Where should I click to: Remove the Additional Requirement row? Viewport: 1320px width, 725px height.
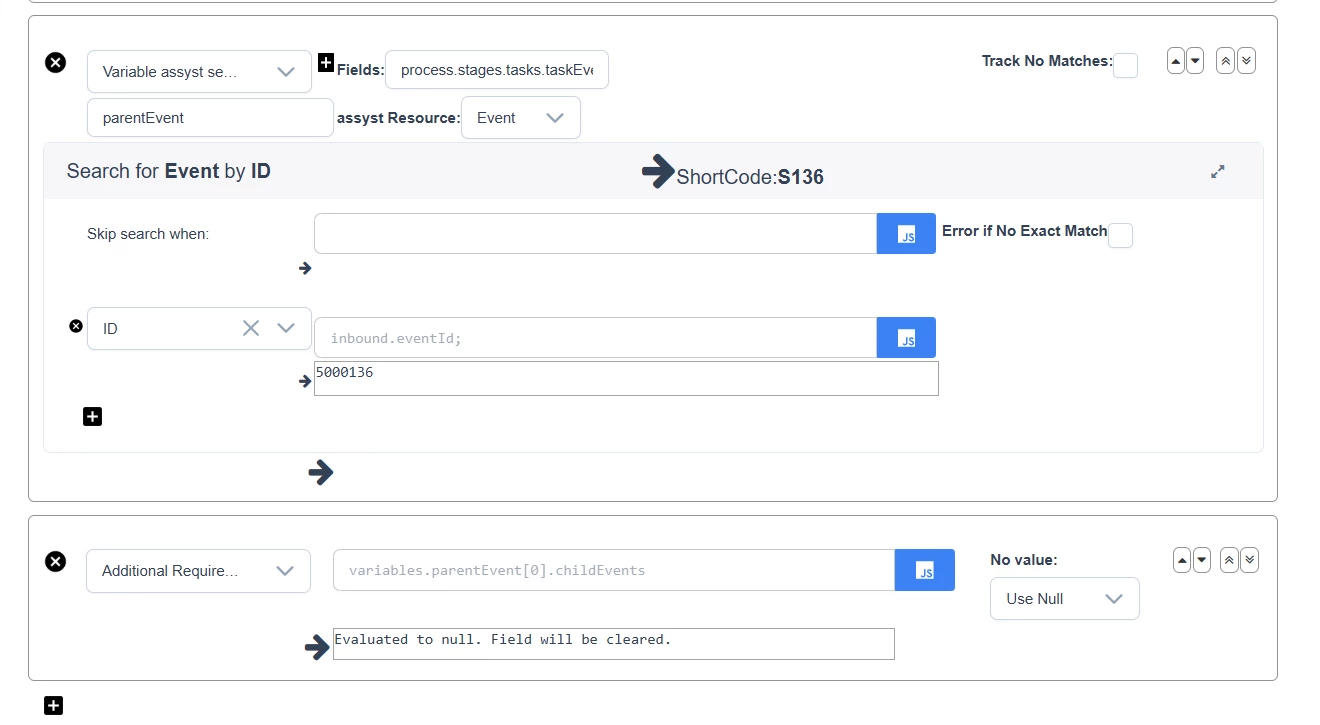[56, 561]
